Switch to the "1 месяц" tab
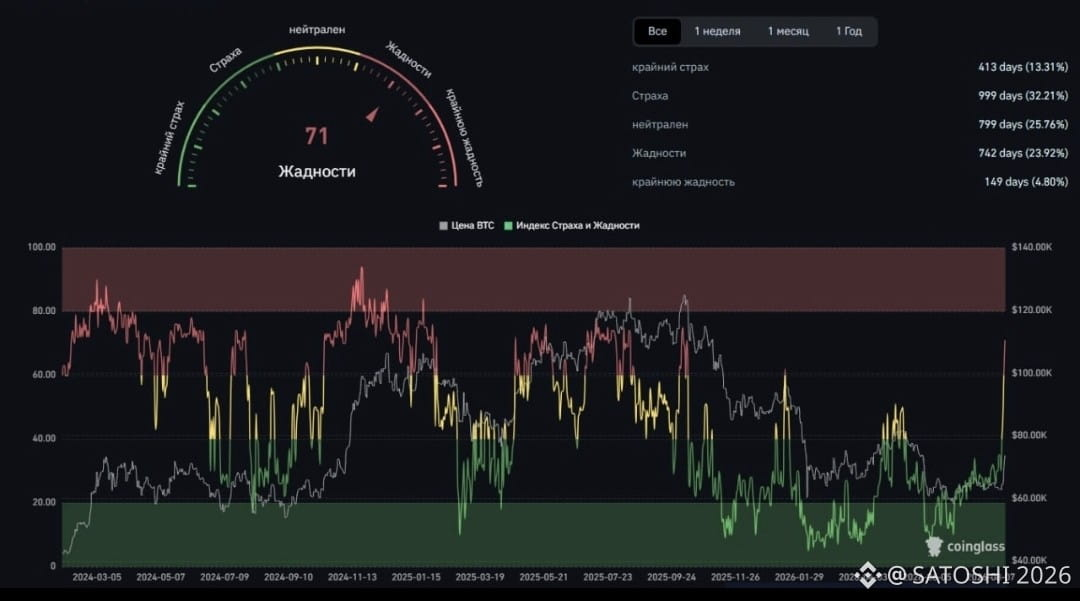Viewport: 1080px width, 601px height. coord(788,32)
